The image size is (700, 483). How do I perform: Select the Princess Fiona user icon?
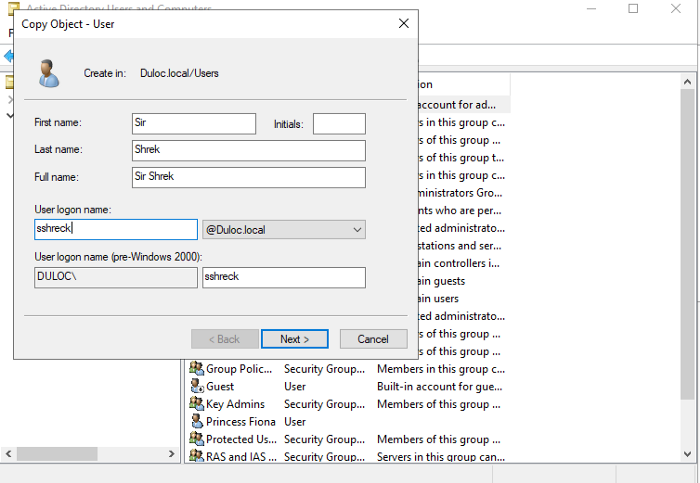(x=197, y=421)
